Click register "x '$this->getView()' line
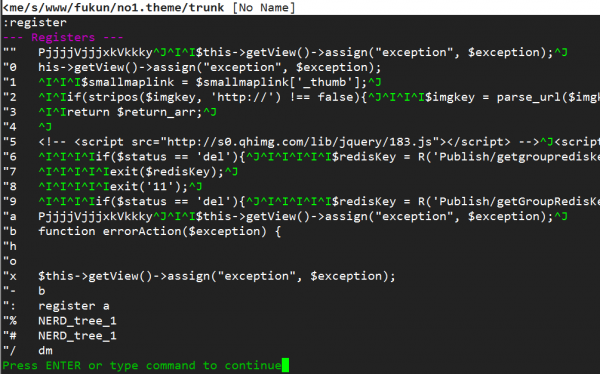The width and height of the screenshot is (600, 374). (217, 276)
